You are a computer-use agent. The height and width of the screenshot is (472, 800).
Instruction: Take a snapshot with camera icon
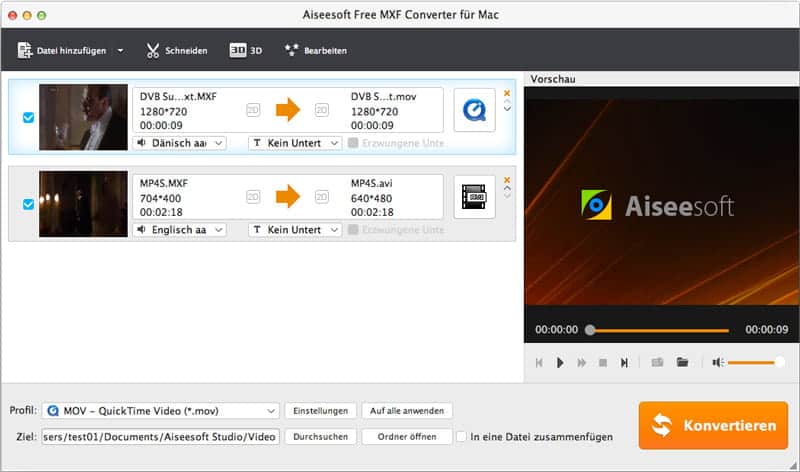click(657, 362)
